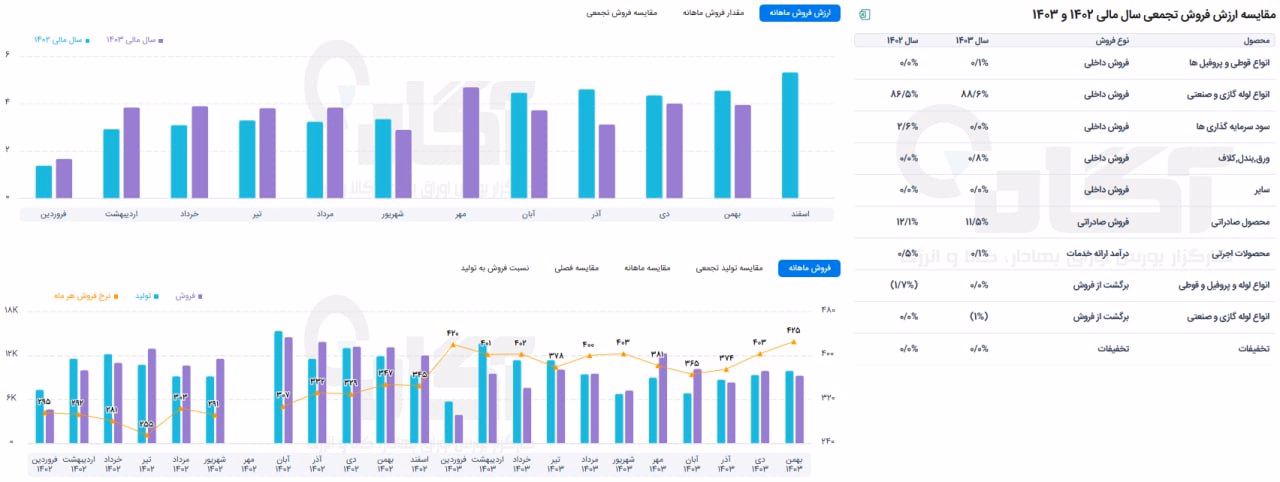Click the '۸۶/۵%' value in the table
This screenshot has height=482, width=1280.
(904, 95)
